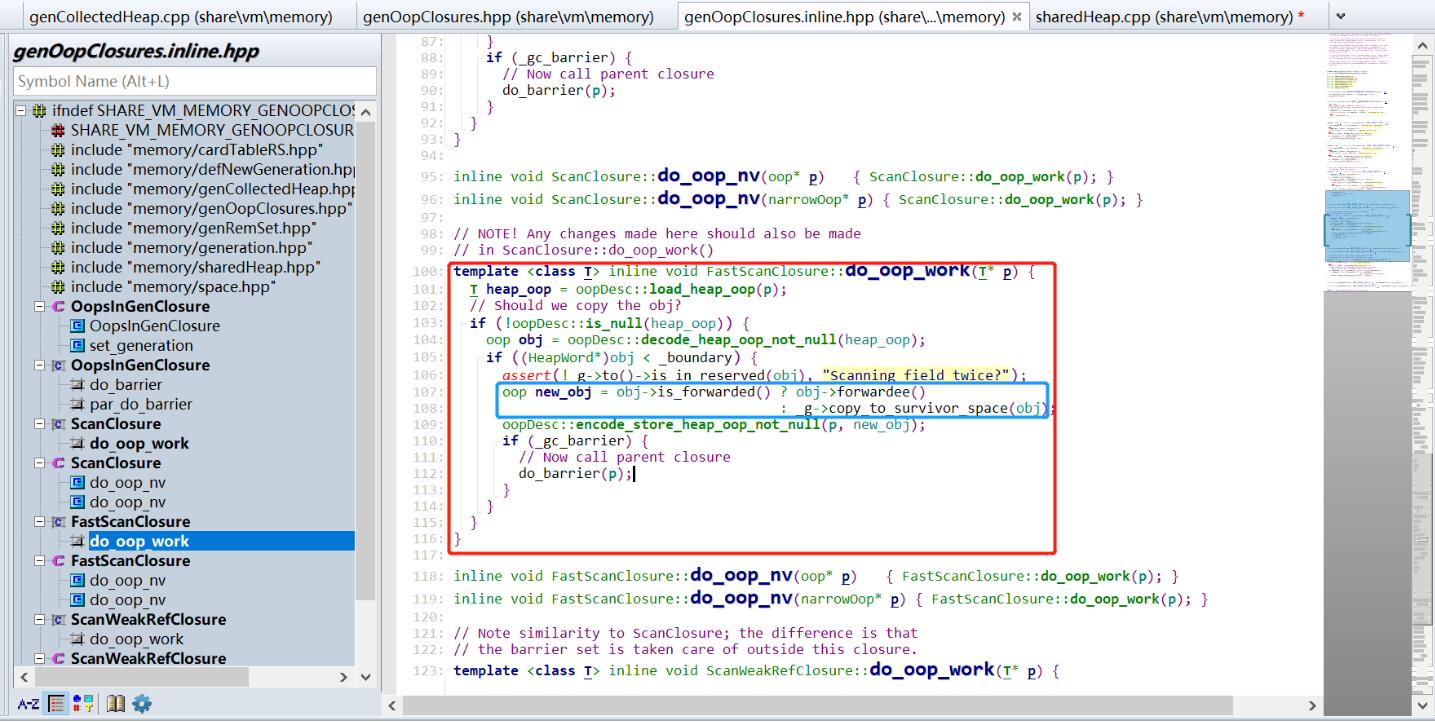
Task: Select highlighted do_oop_work under FastScanClosure
Action: 139,541
